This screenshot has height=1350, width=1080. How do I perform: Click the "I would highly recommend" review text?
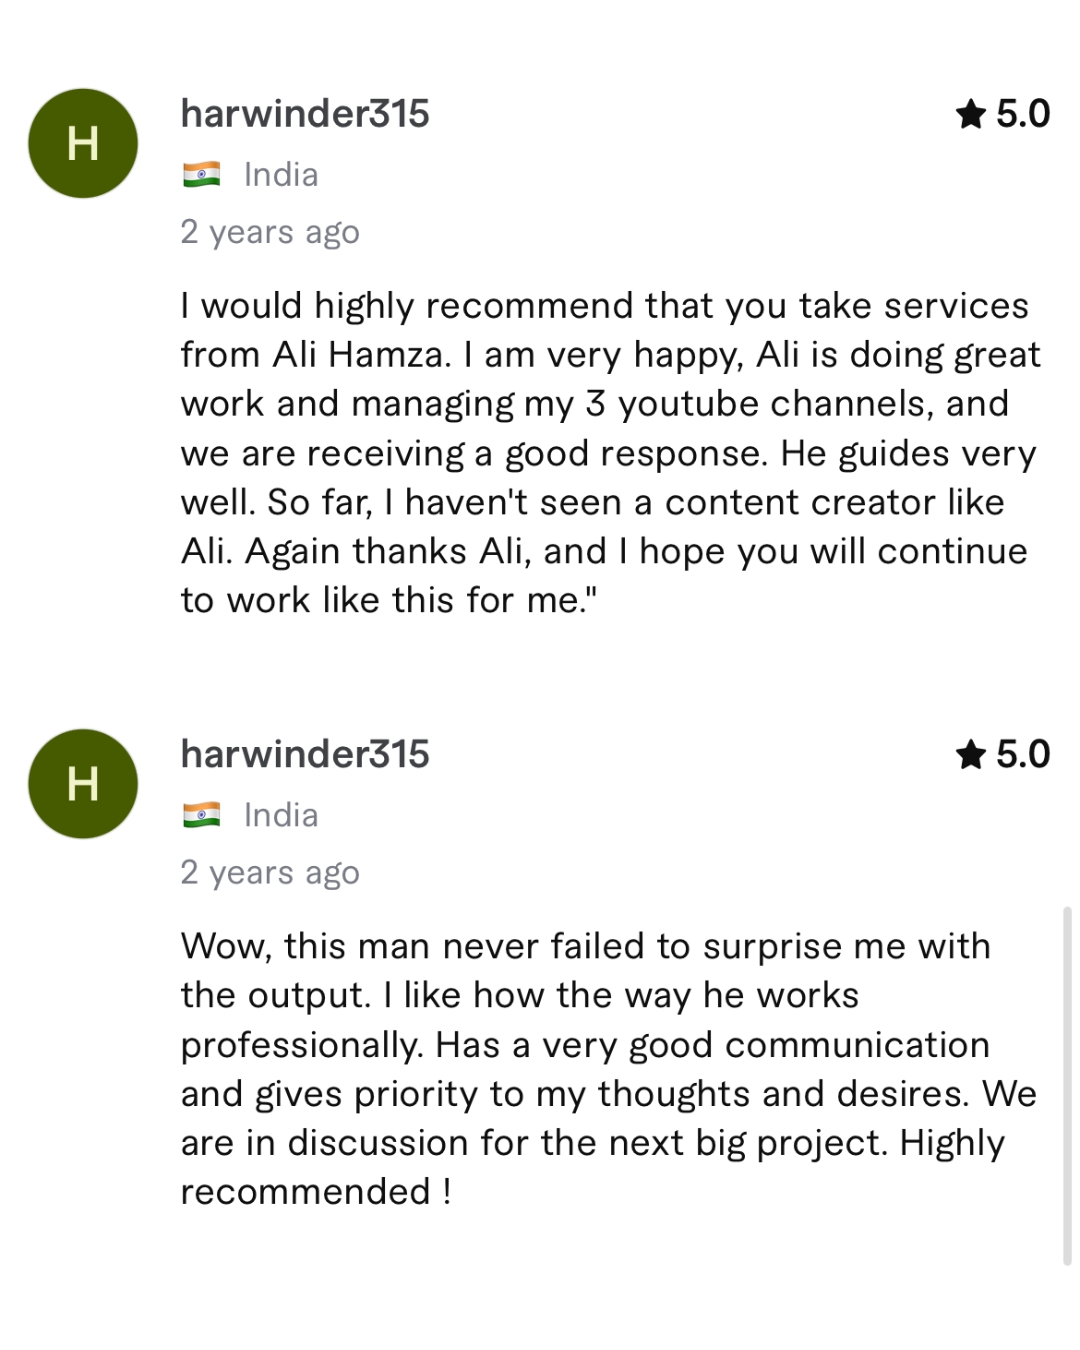coord(604,306)
